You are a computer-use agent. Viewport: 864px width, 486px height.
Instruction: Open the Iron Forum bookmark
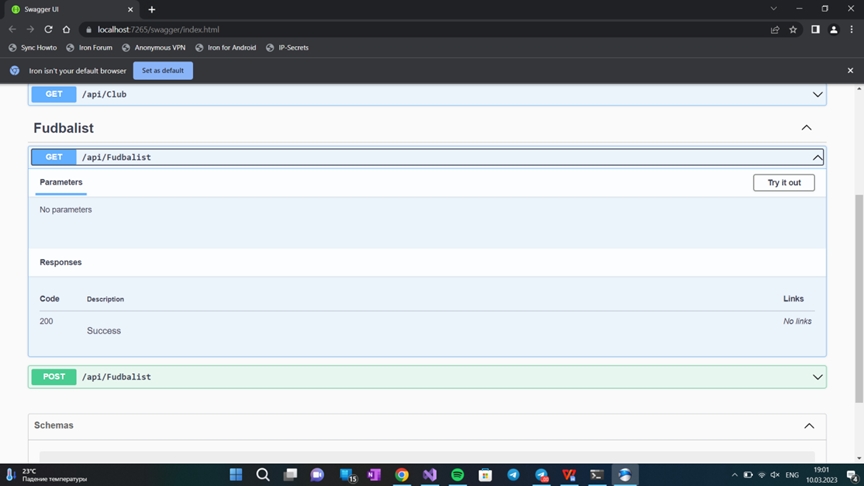[90, 47]
